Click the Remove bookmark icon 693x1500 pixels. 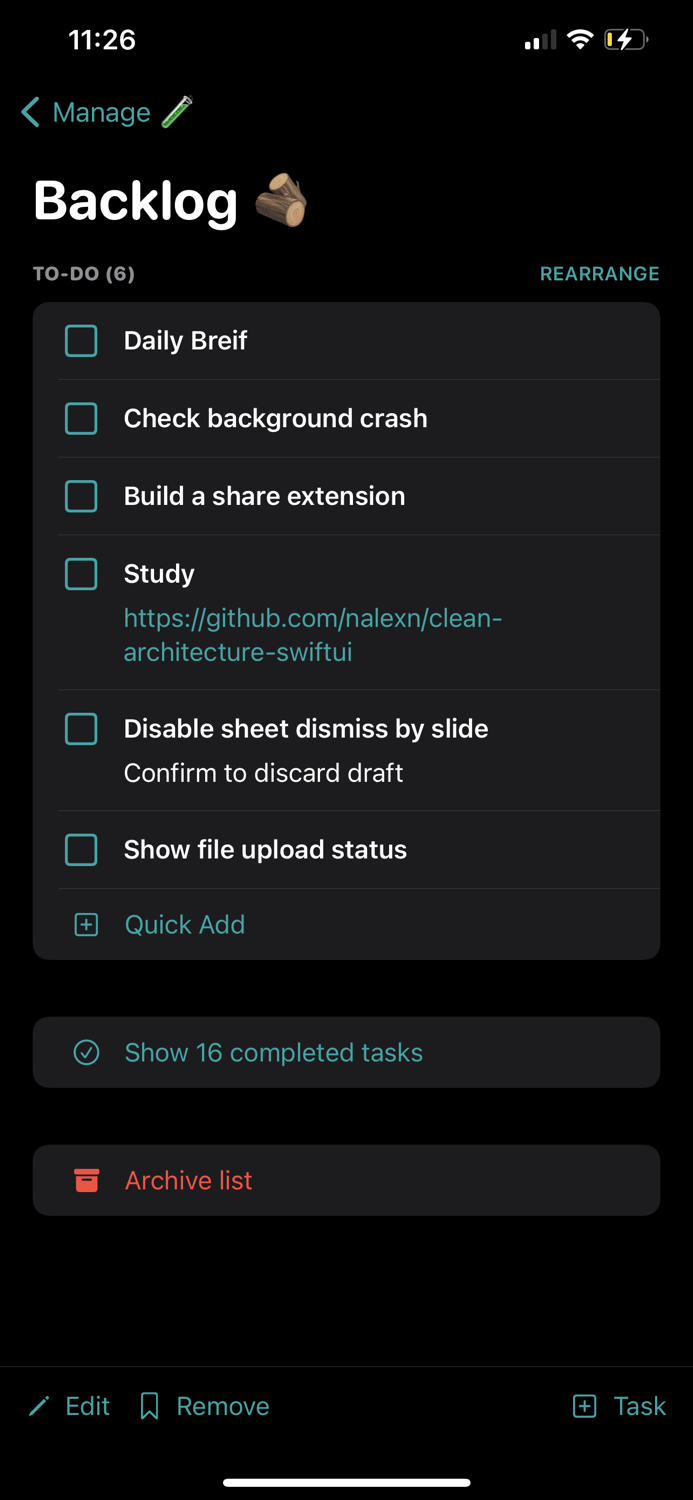(x=150, y=1406)
